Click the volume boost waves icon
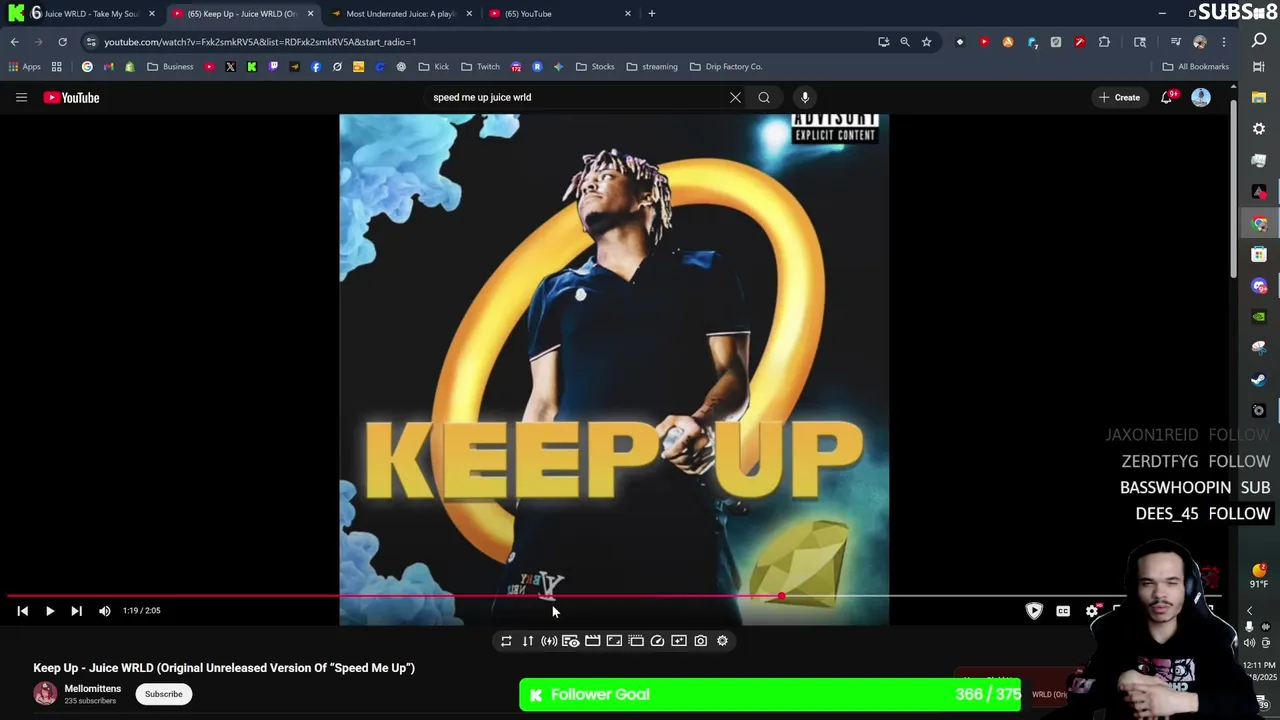1280x720 pixels. pos(549,641)
